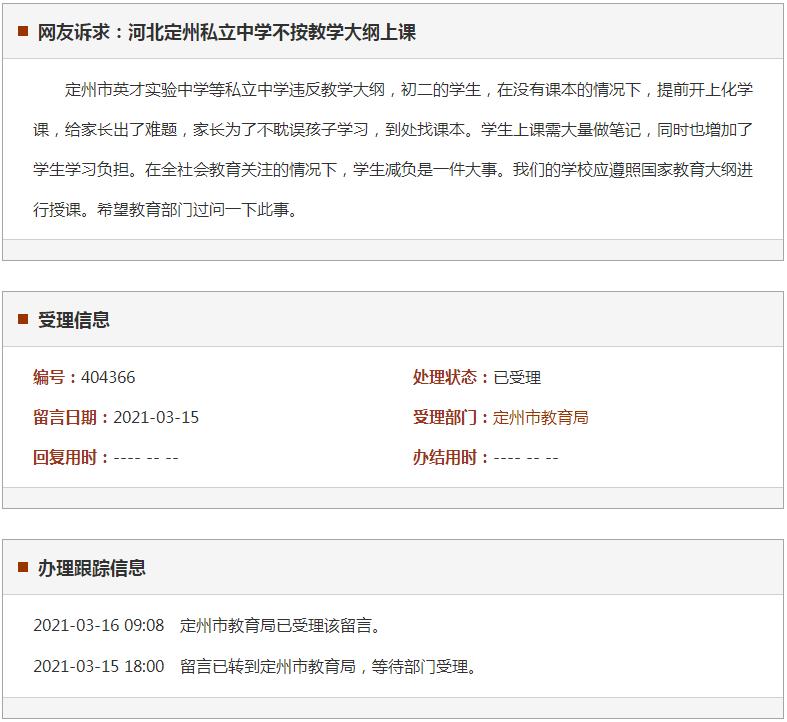Click the 办结用时 field label

click(x=450, y=458)
